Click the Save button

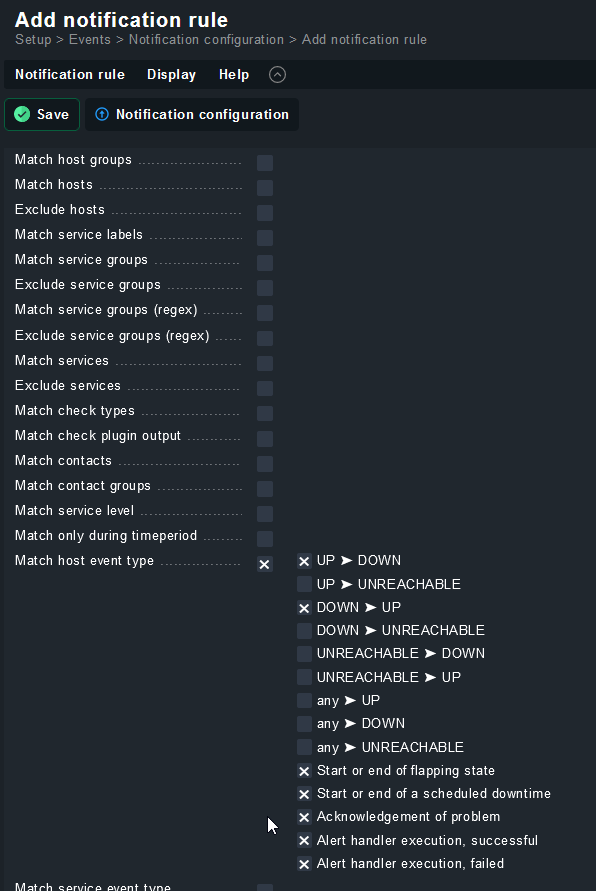[x=41, y=114]
